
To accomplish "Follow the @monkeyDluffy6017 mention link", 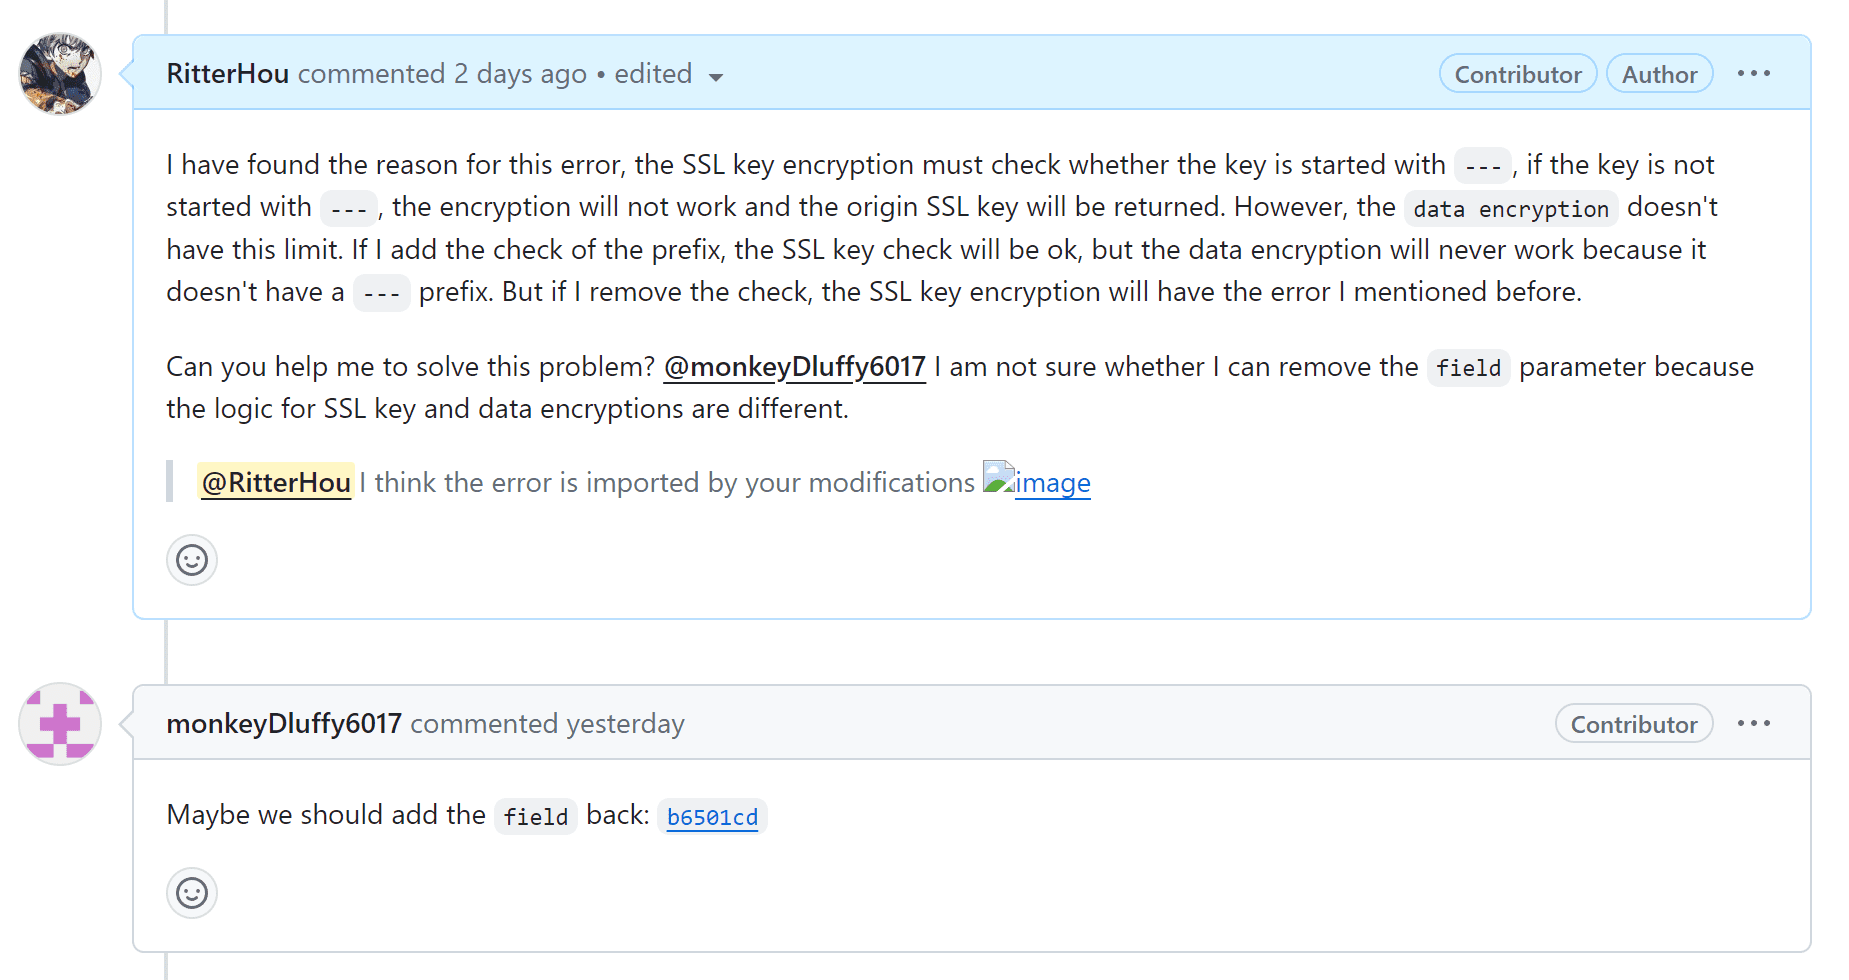I will pos(795,367).
